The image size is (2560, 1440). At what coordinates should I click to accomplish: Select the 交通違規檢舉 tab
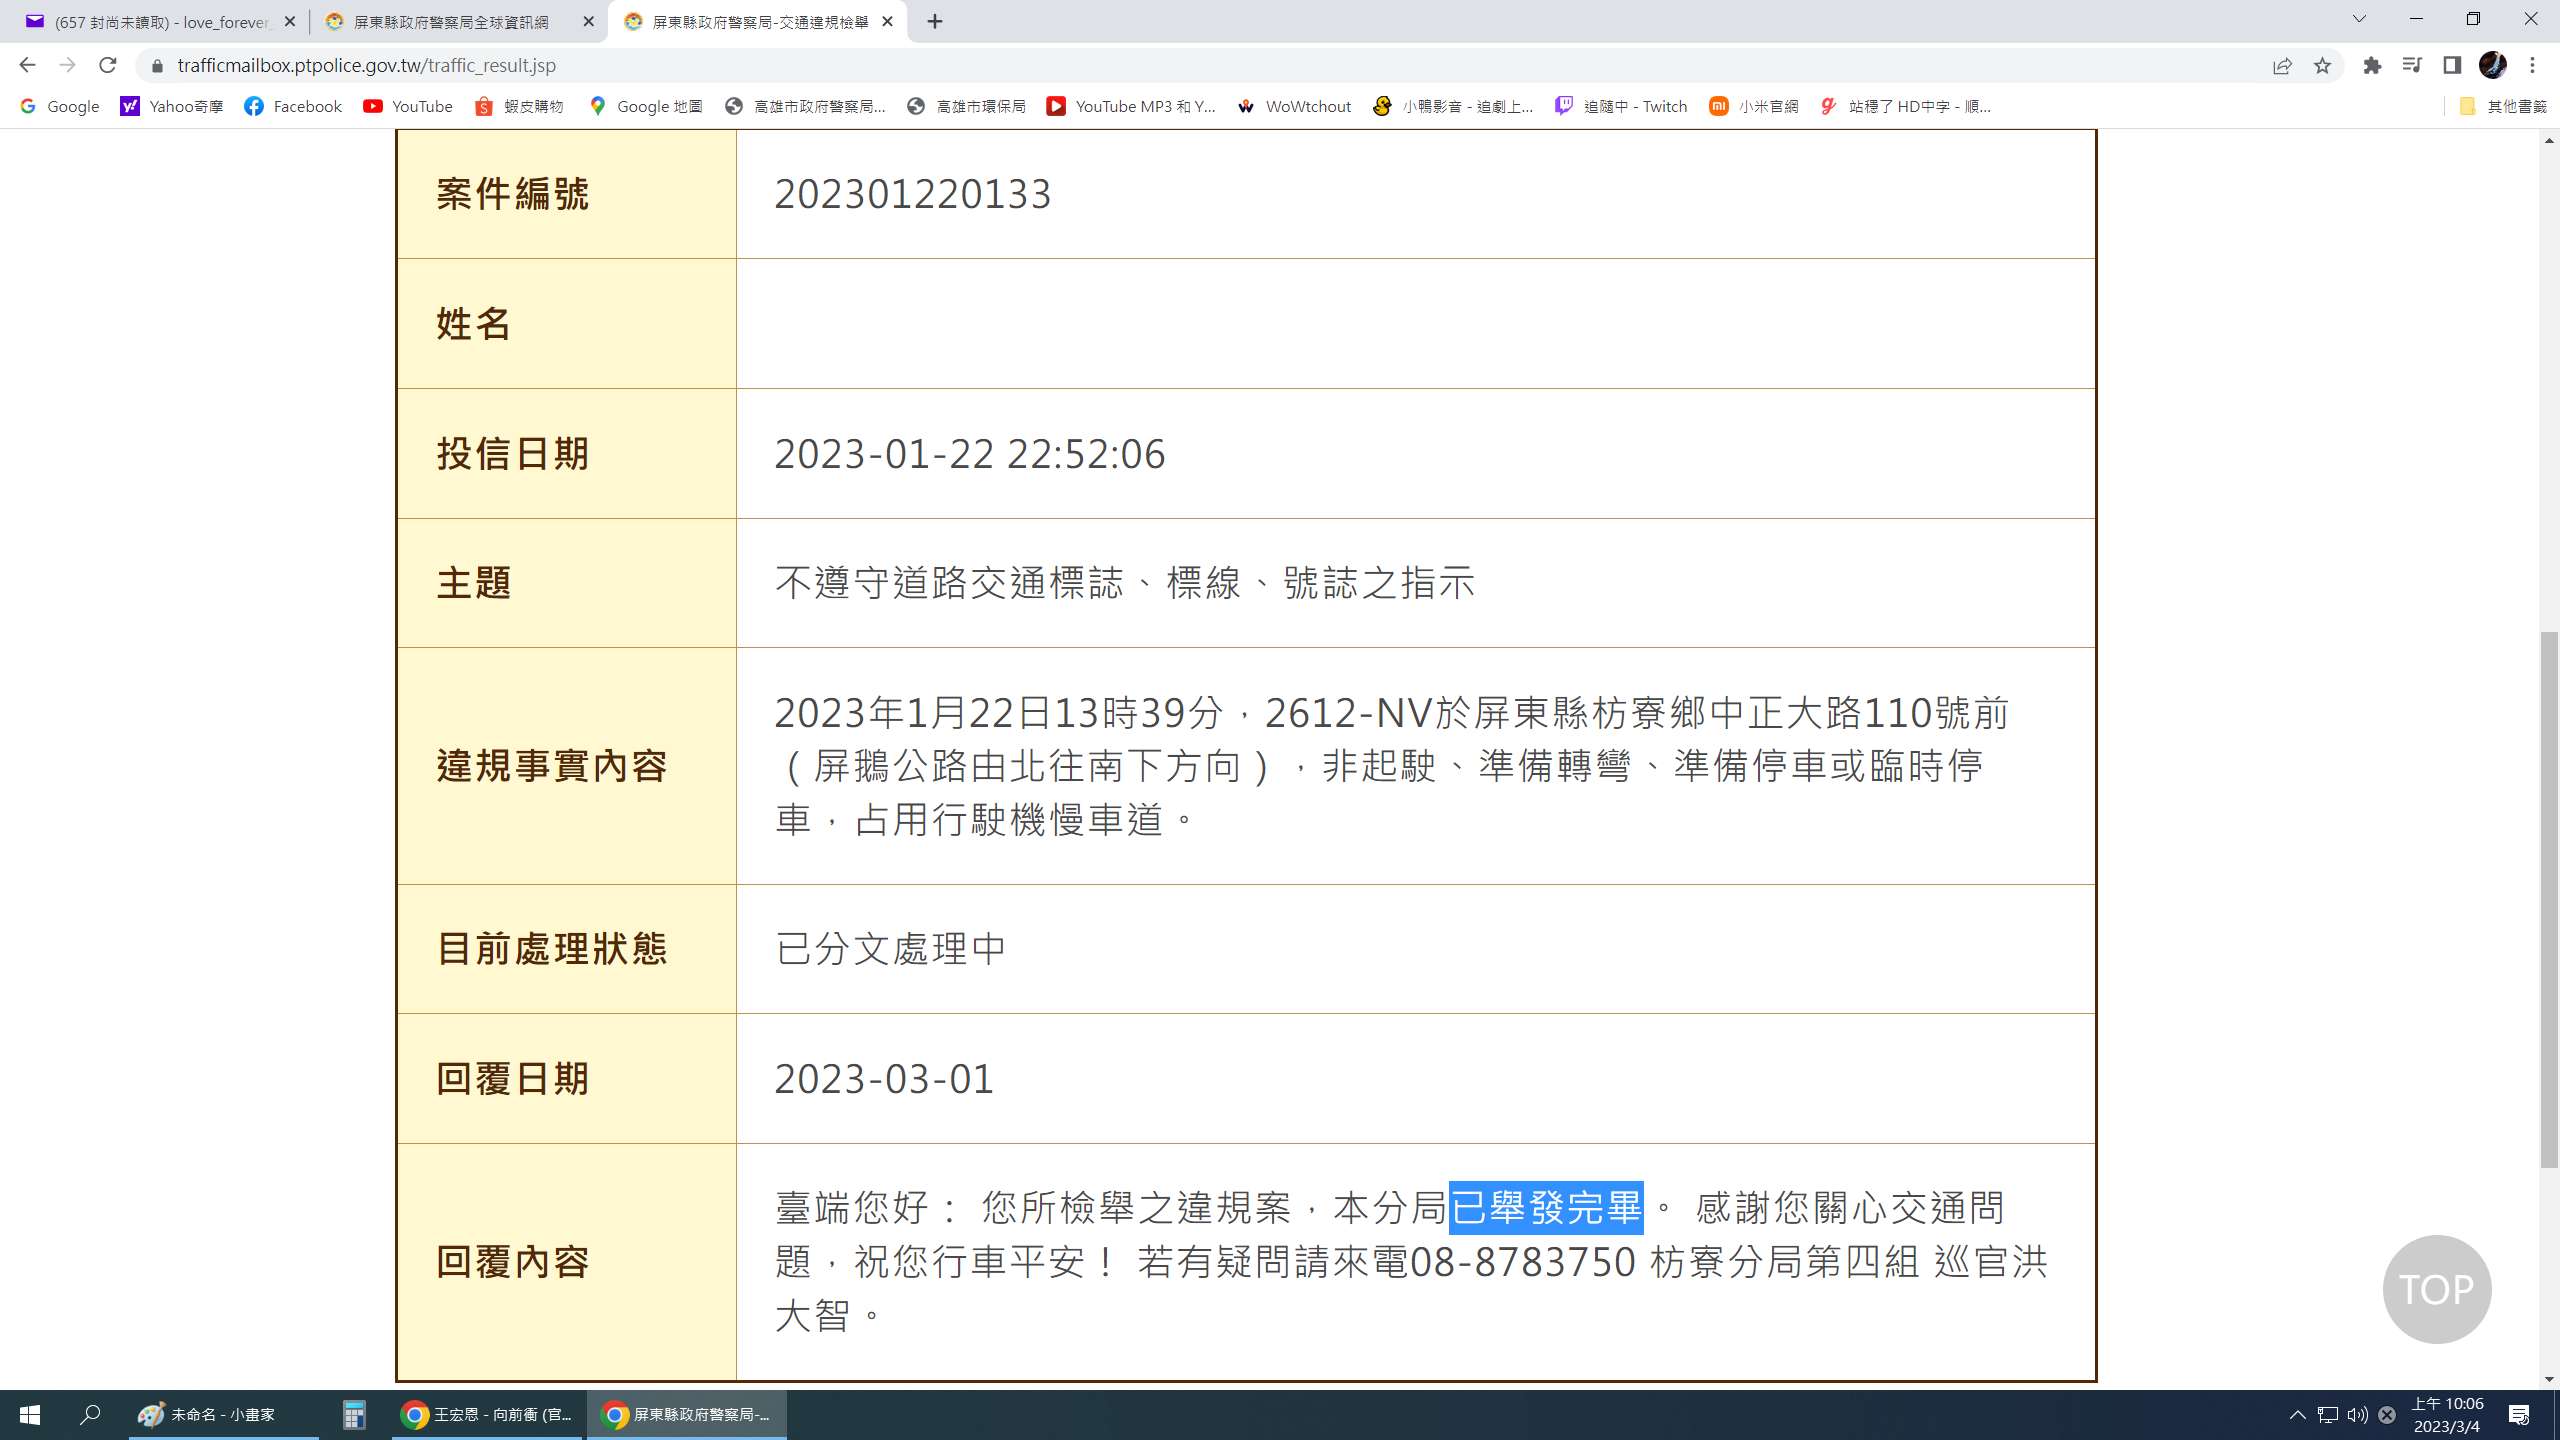coord(758,21)
